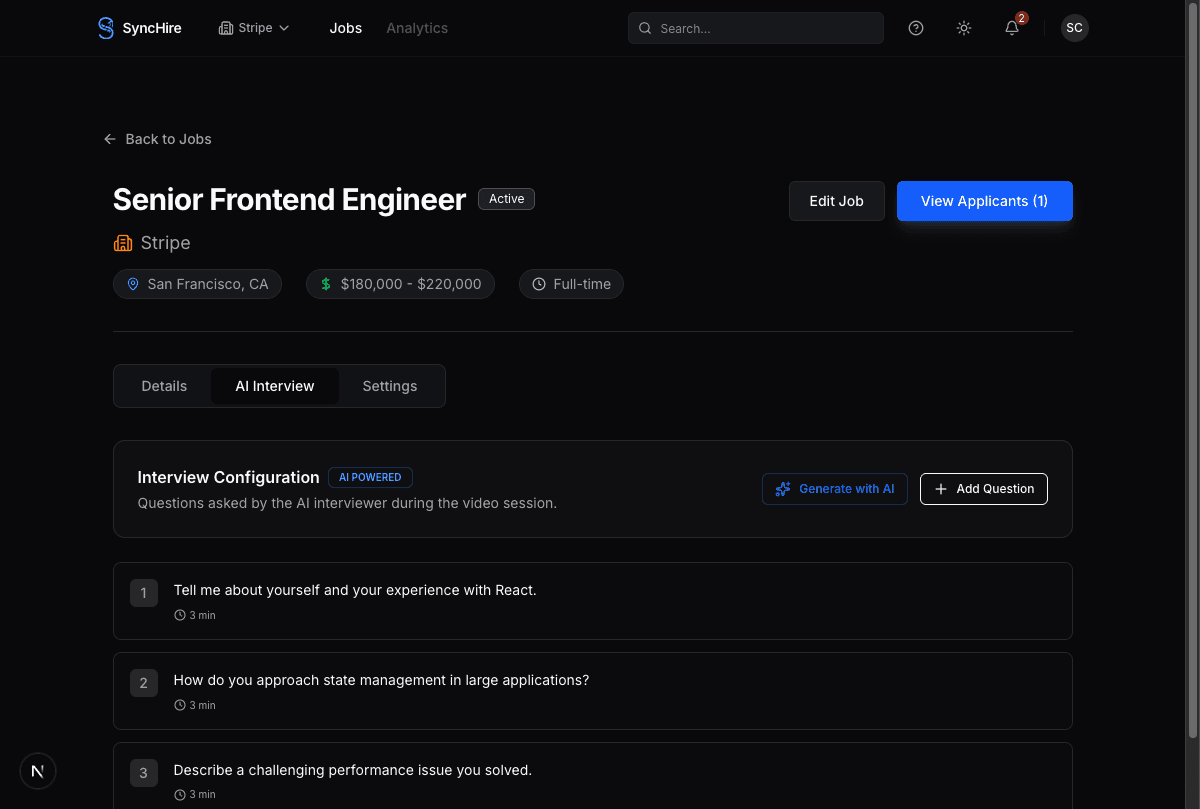
Task: Toggle light mode with the sun icon
Action: click(963, 28)
